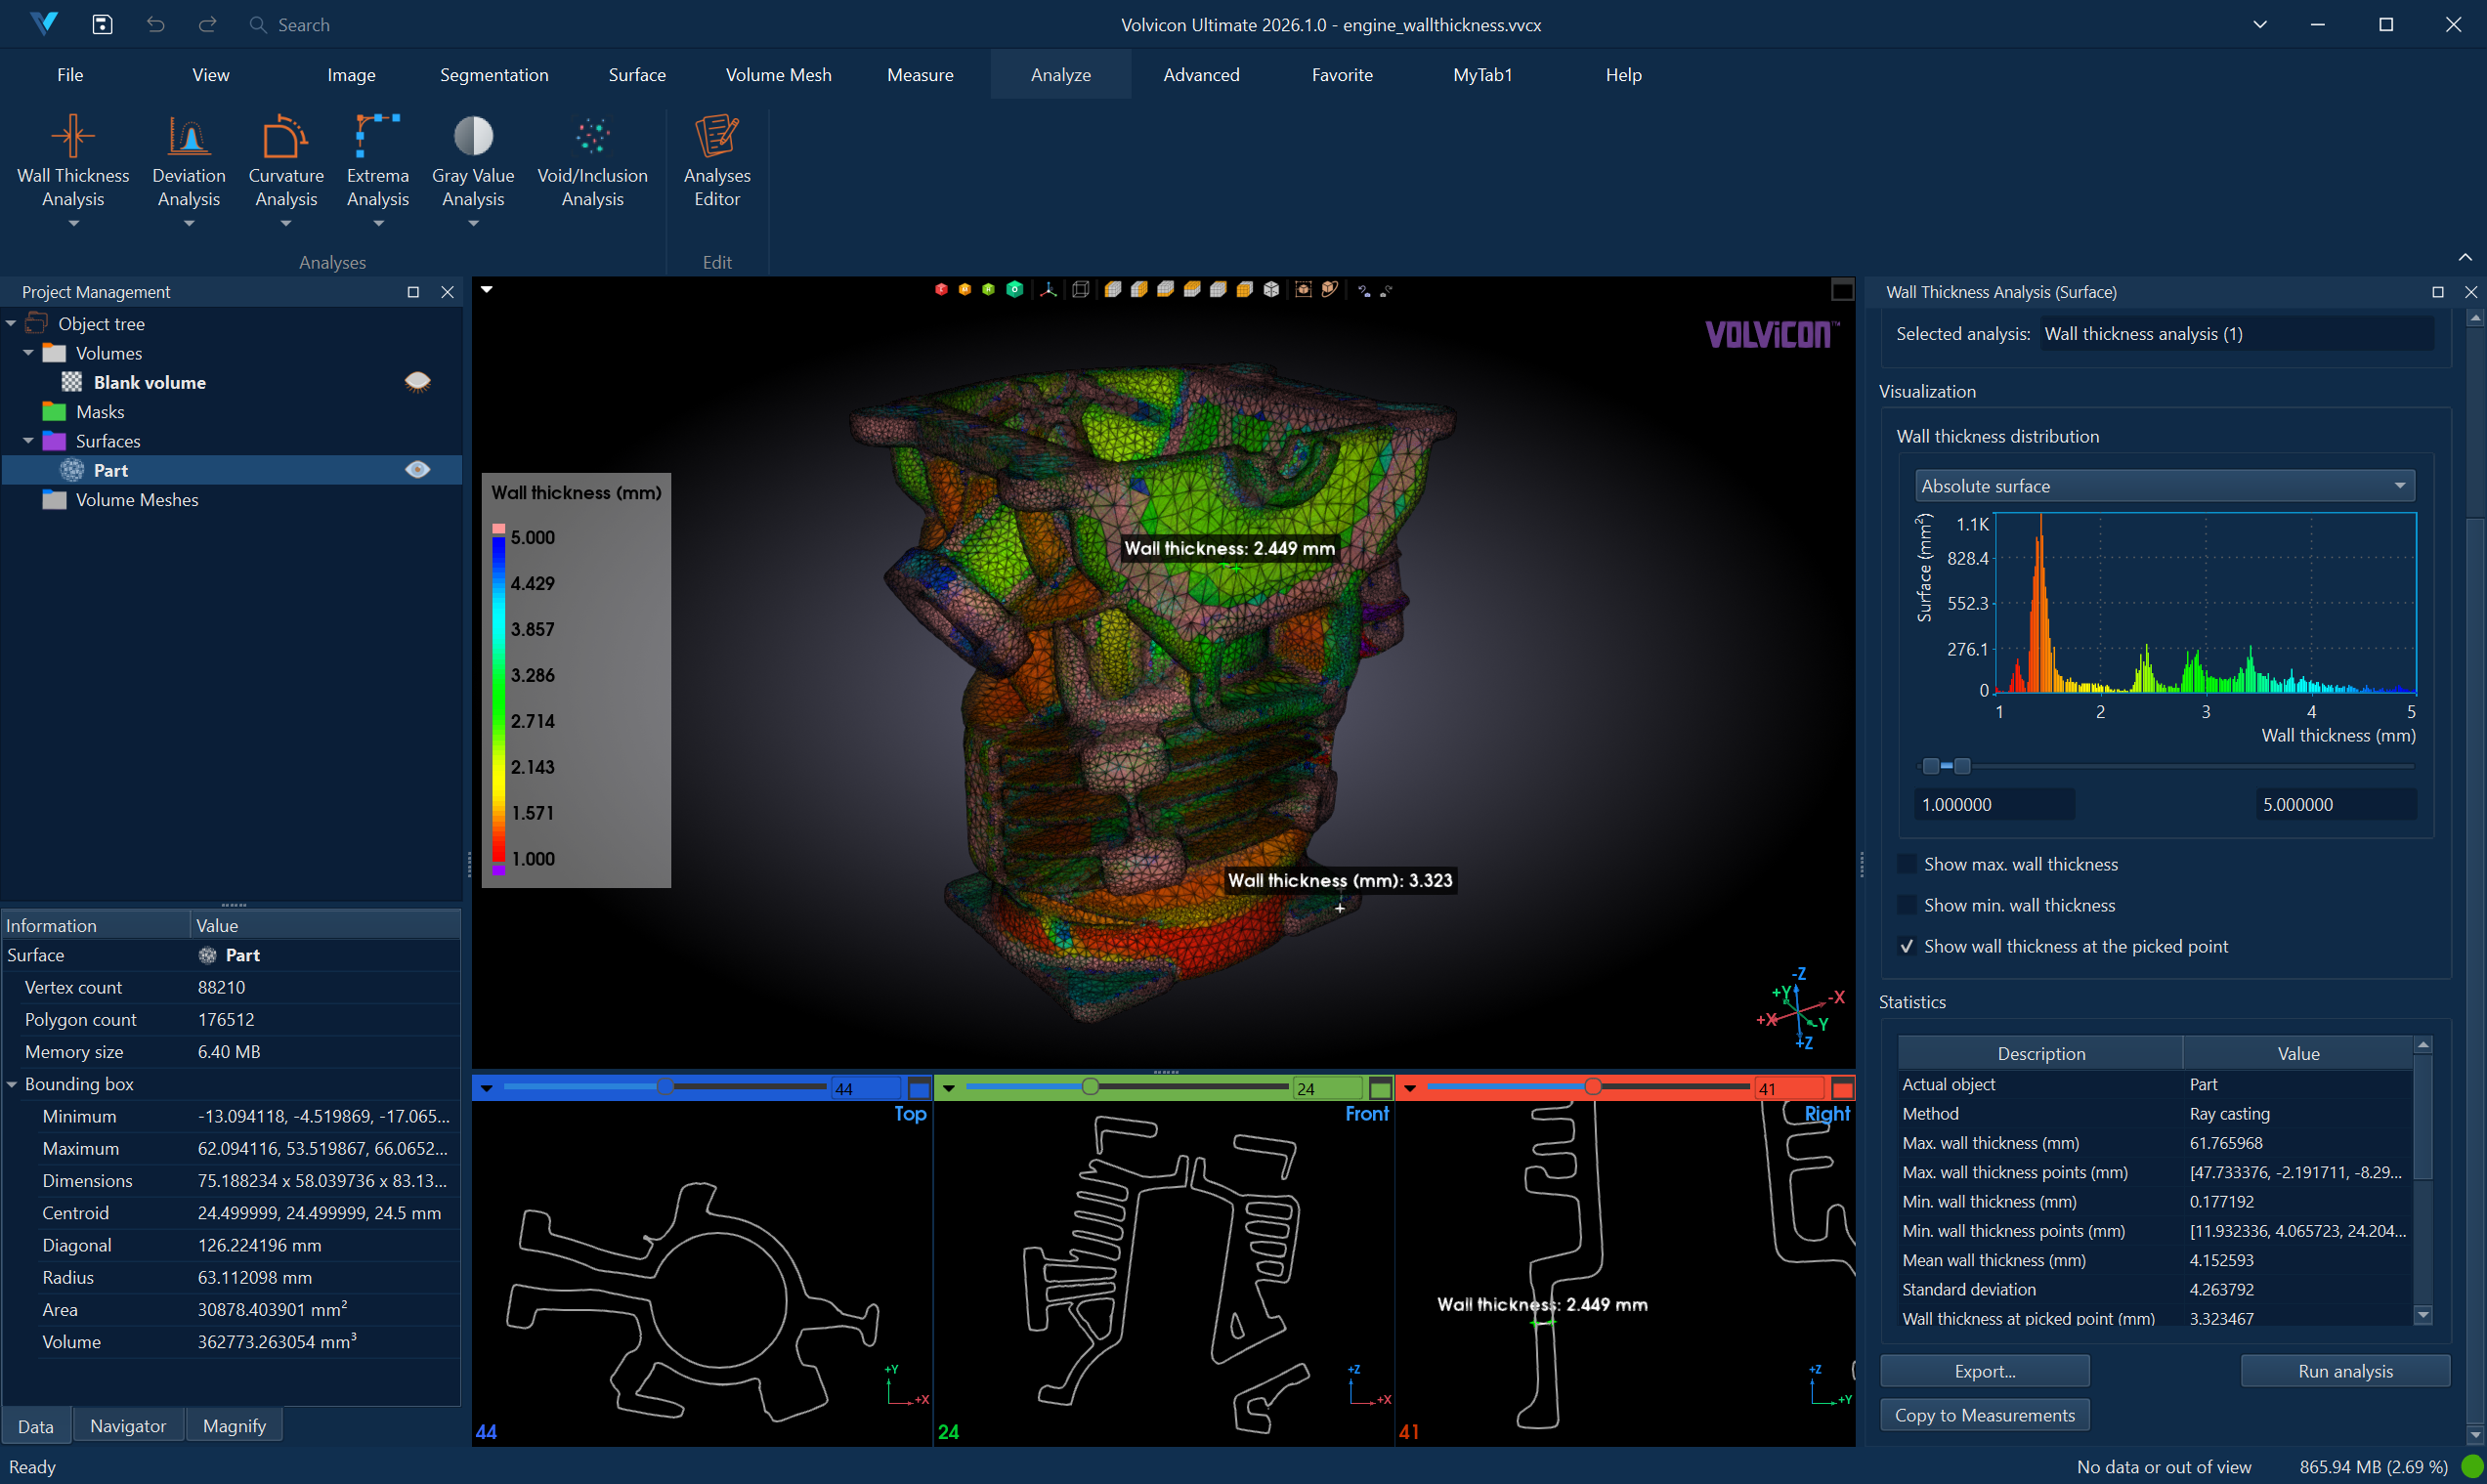2487x1484 pixels.
Task: Click the Save icon in the title bar
Action: (x=101, y=24)
